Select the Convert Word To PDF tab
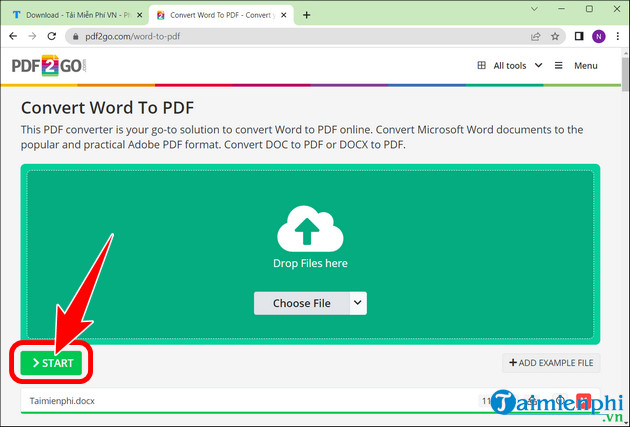 pyautogui.click(x=221, y=15)
